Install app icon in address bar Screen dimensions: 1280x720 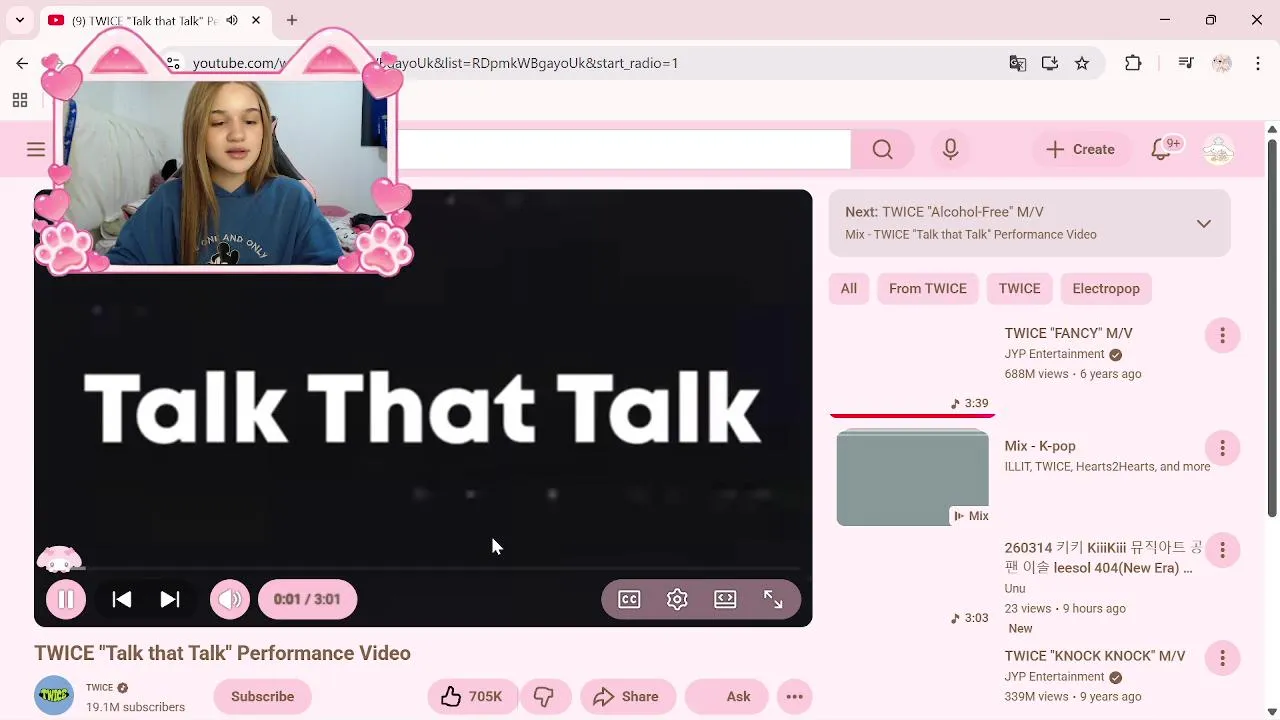[1050, 63]
